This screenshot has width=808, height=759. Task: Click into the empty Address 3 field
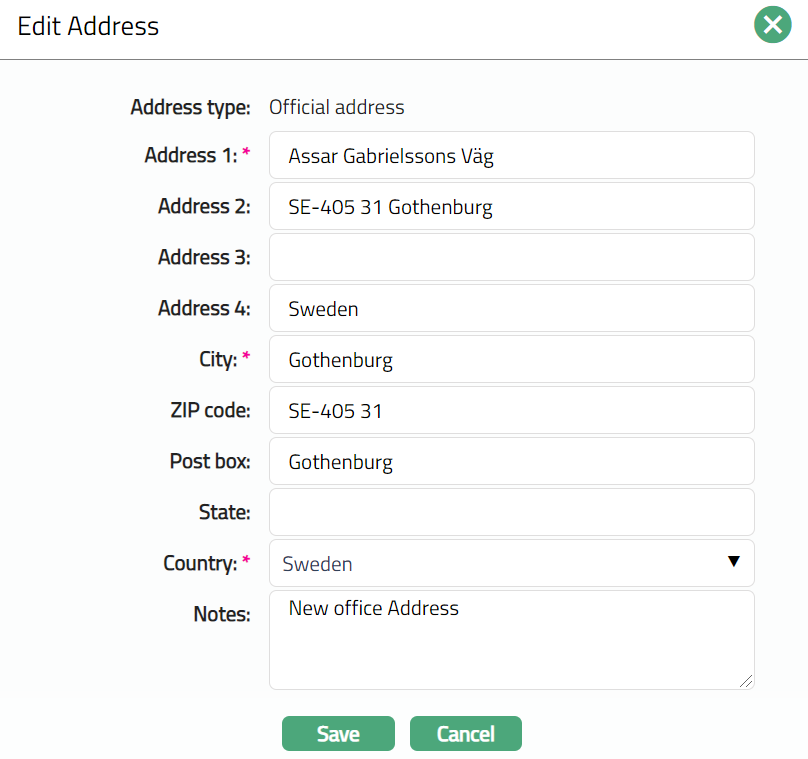[x=511, y=258]
